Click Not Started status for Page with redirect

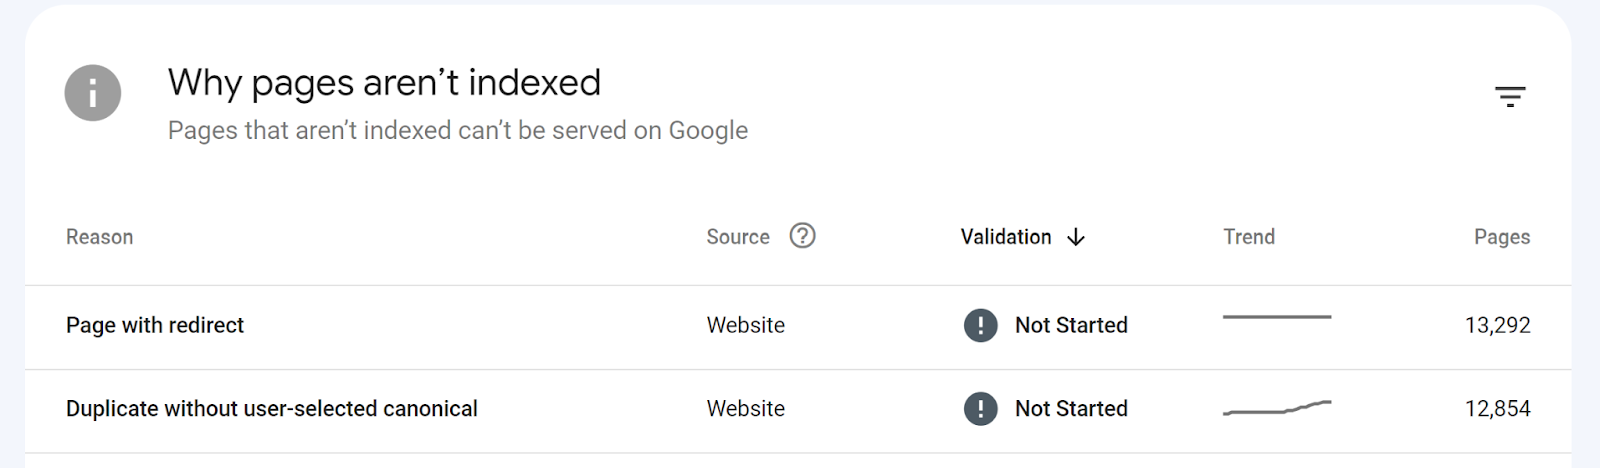click(1071, 325)
